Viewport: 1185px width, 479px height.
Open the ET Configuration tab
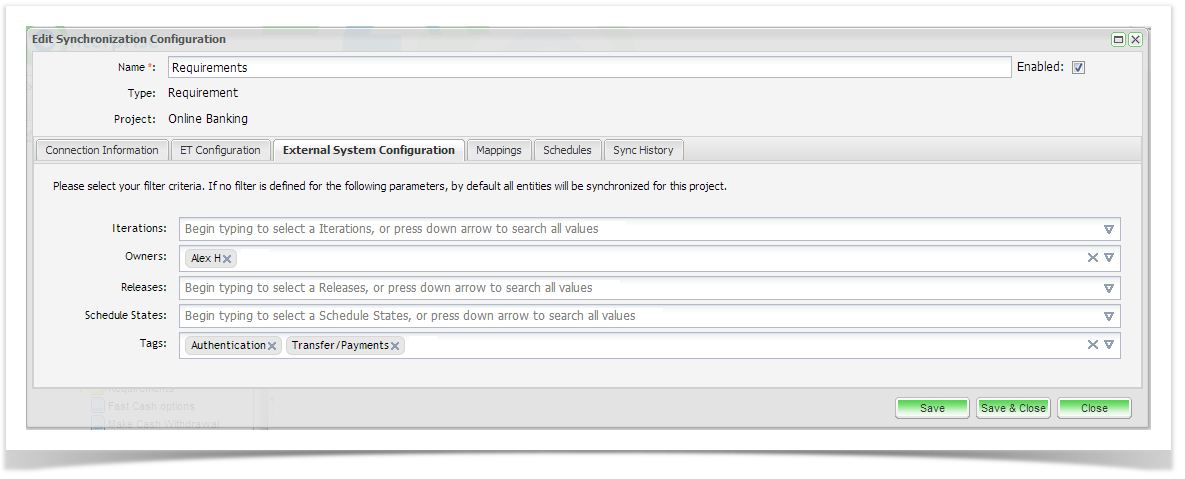[220, 150]
